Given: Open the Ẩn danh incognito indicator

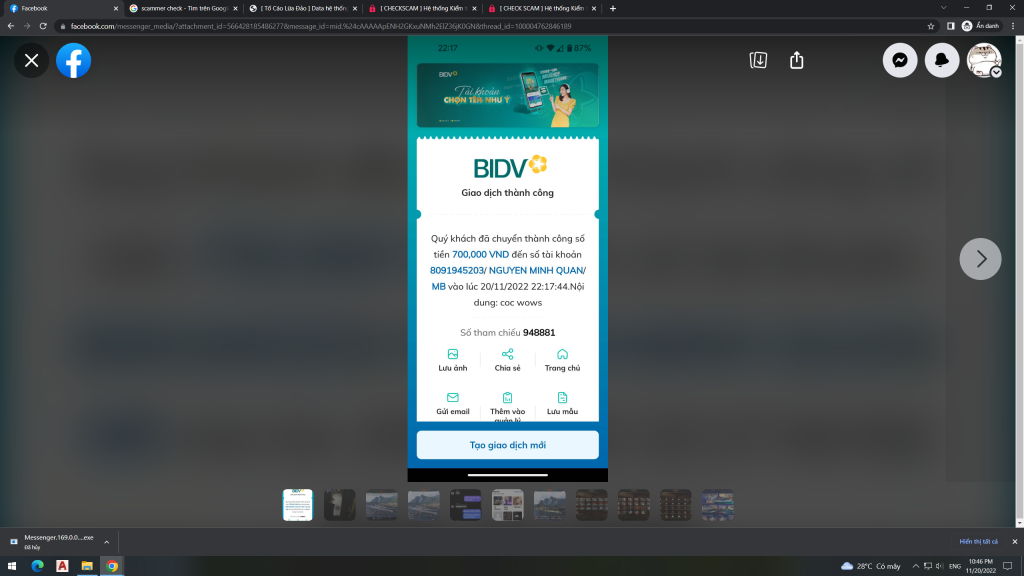Looking at the screenshot, I should [x=980, y=26].
